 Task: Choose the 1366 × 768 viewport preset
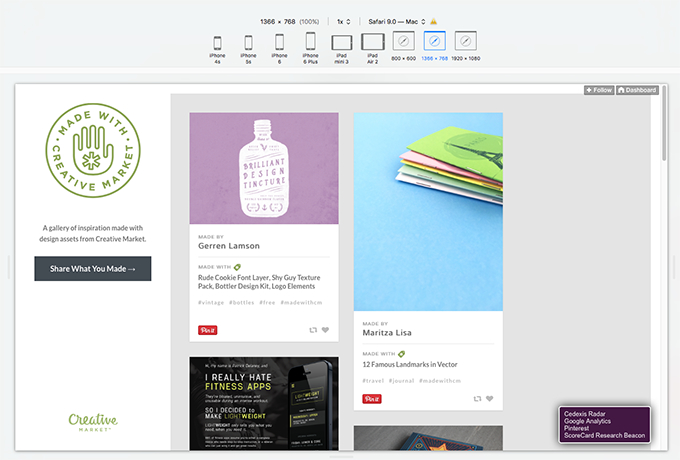pos(435,46)
